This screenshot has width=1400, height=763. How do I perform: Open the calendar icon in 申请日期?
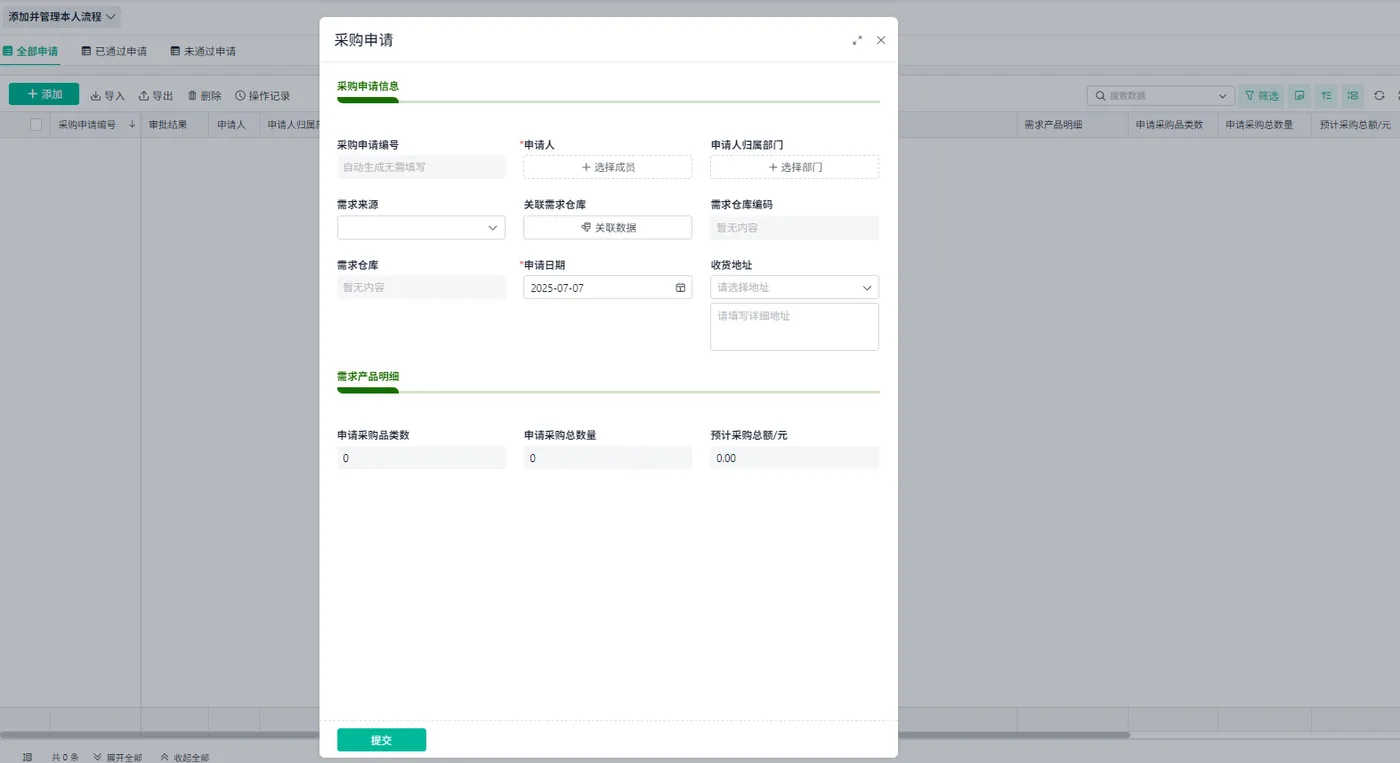point(680,287)
